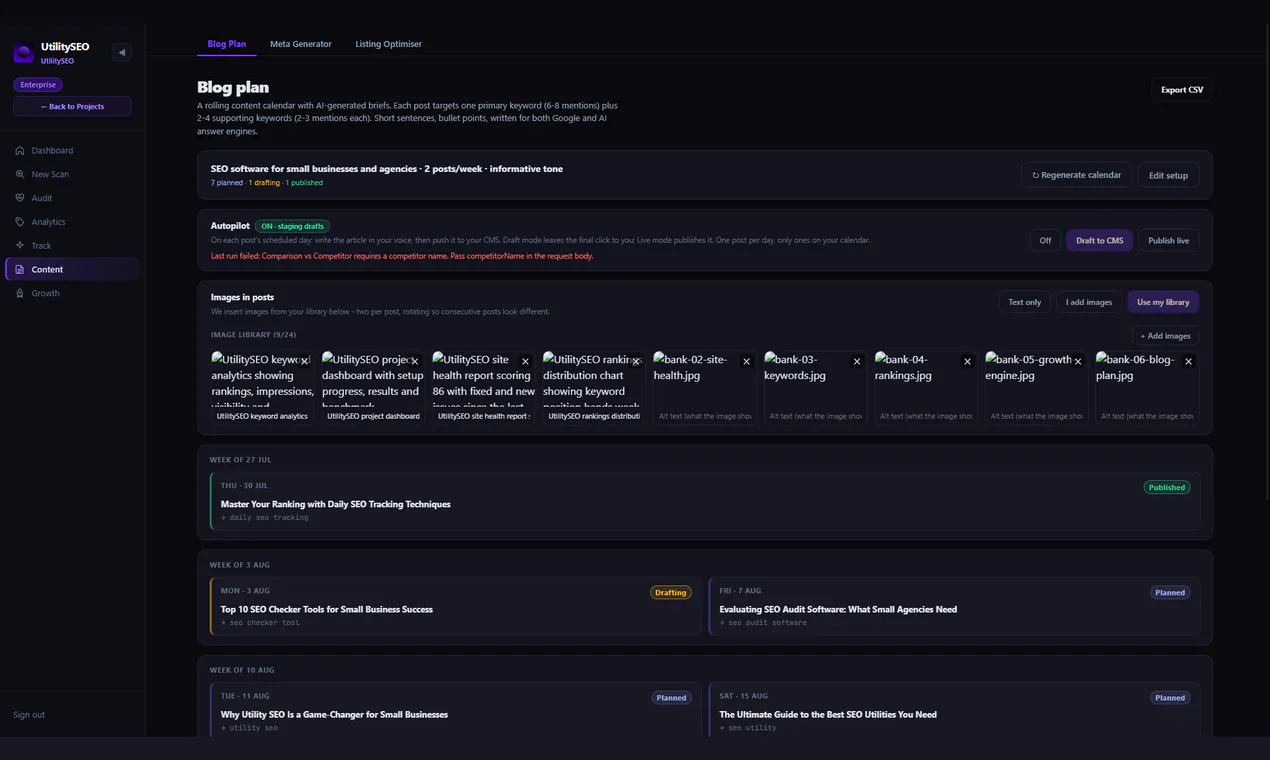Turn Autopilot Off
The width and height of the screenshot is (1270, 760).
[1045, 241]
